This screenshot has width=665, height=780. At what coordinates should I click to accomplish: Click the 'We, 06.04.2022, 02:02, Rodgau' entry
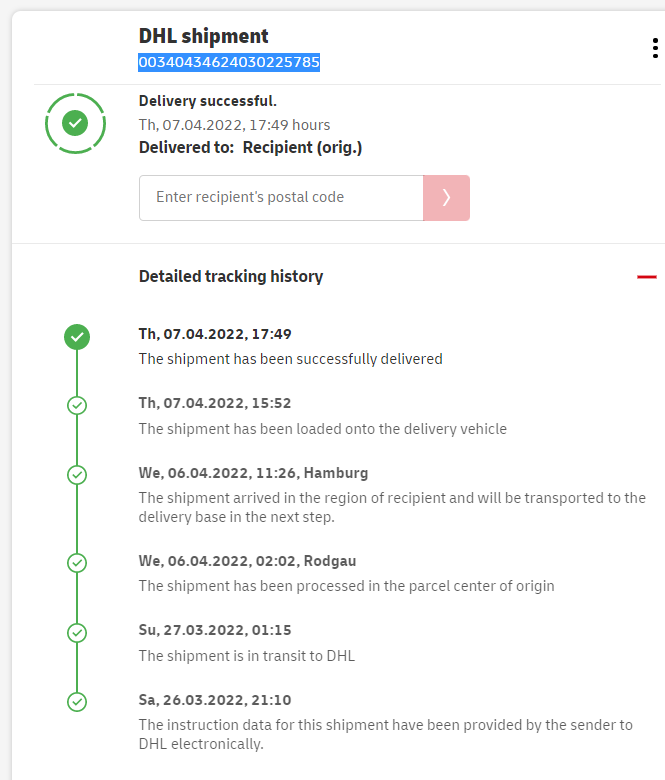pos(249,561)
